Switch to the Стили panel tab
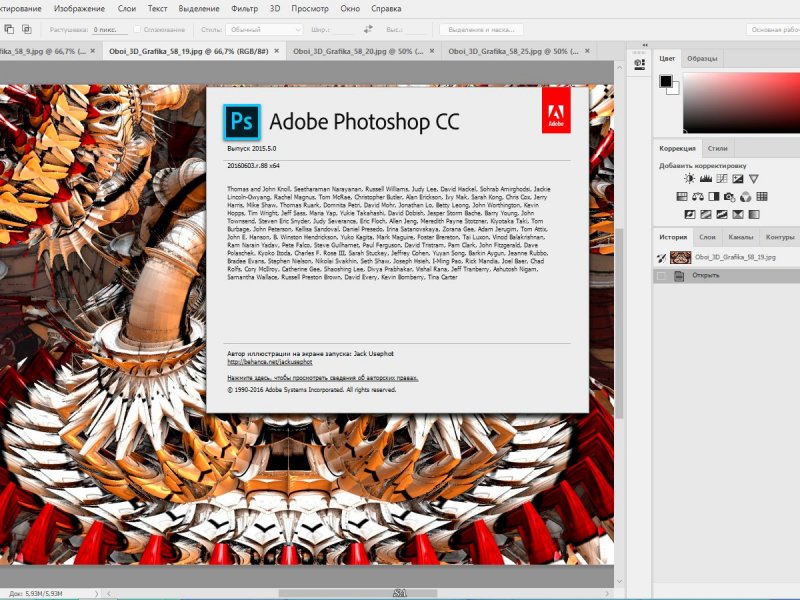Viewport: 800px width, 600px height. (x=717, y=148)
